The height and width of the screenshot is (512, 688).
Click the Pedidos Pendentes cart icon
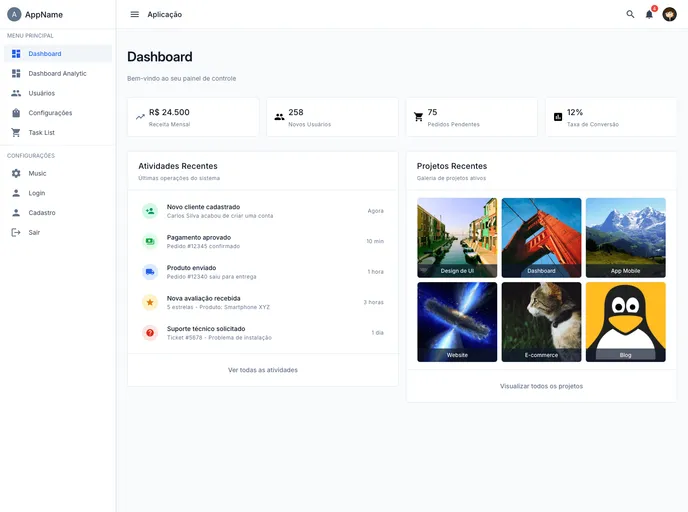point(419,117)
